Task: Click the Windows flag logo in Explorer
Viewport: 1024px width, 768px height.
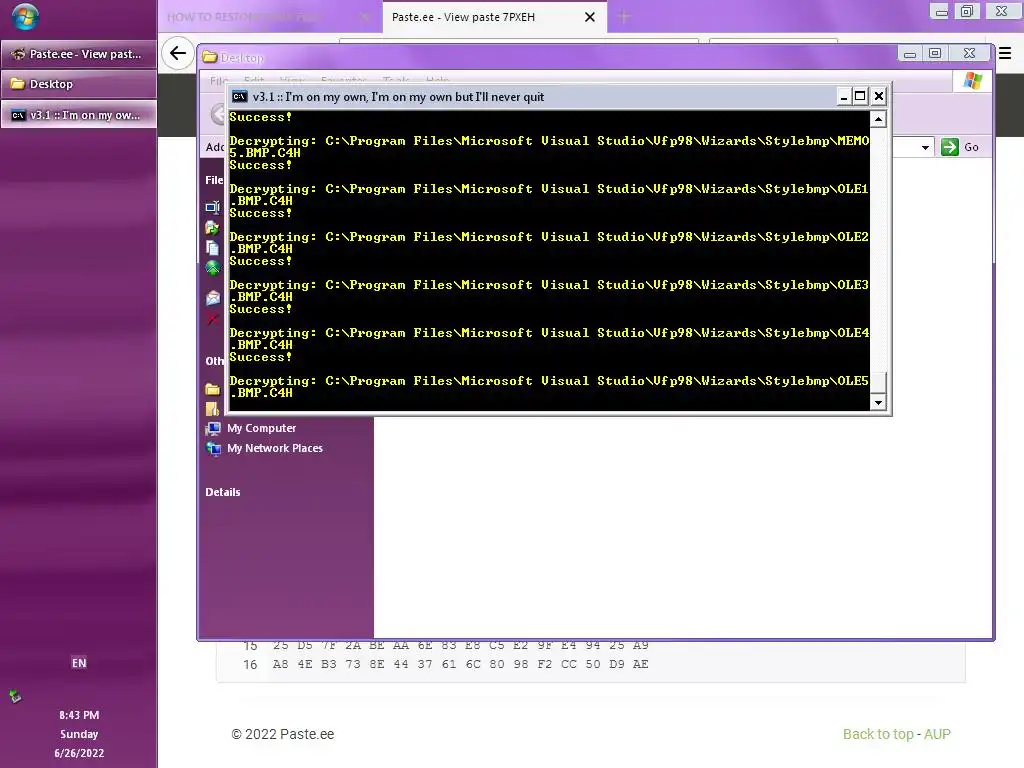Action: (972, 81)
